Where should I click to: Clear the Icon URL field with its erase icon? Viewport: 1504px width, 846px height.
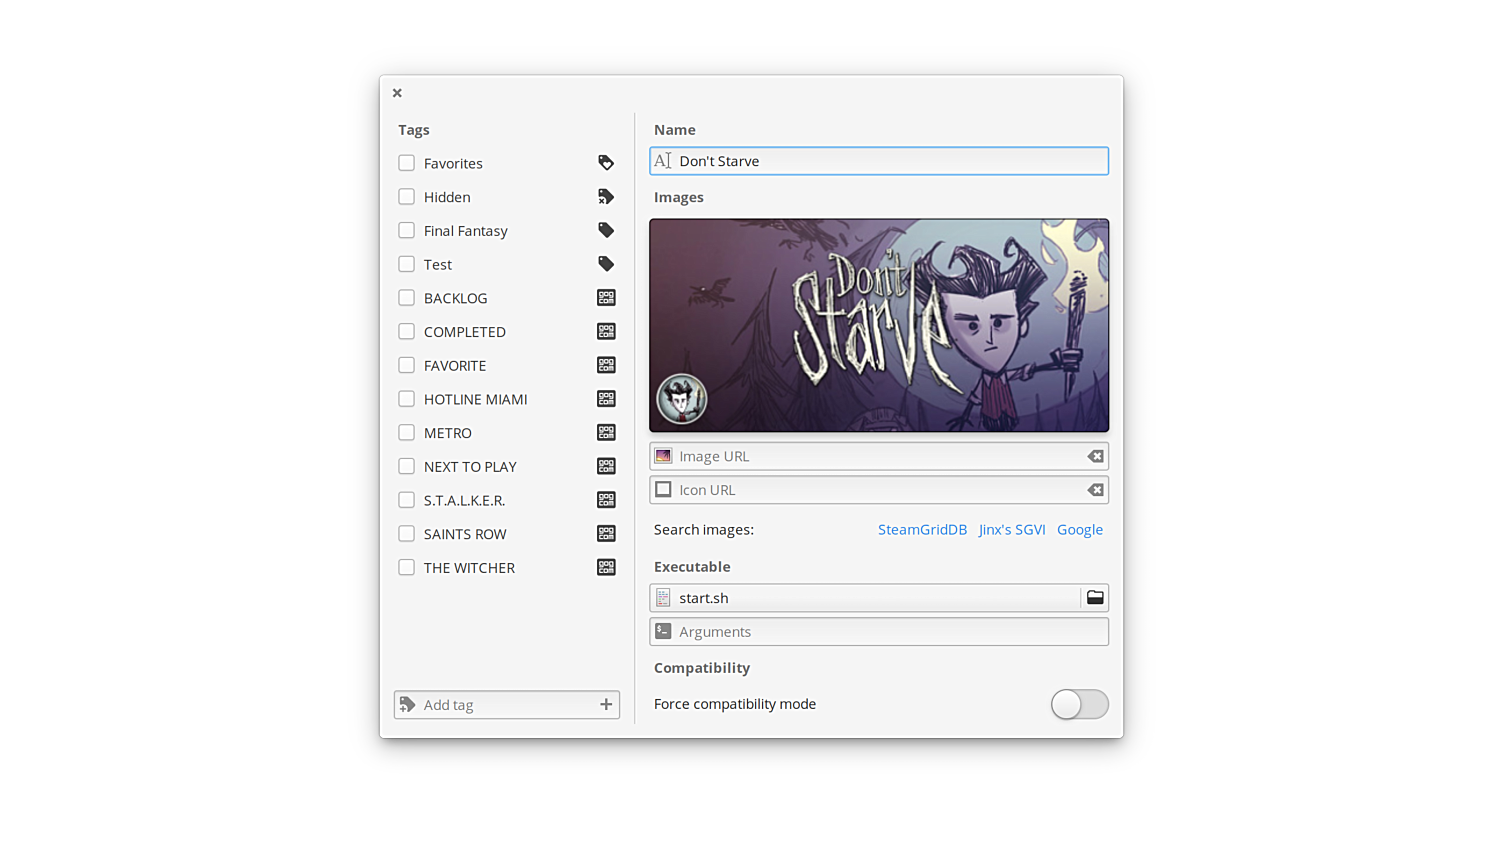[1096, 490]
